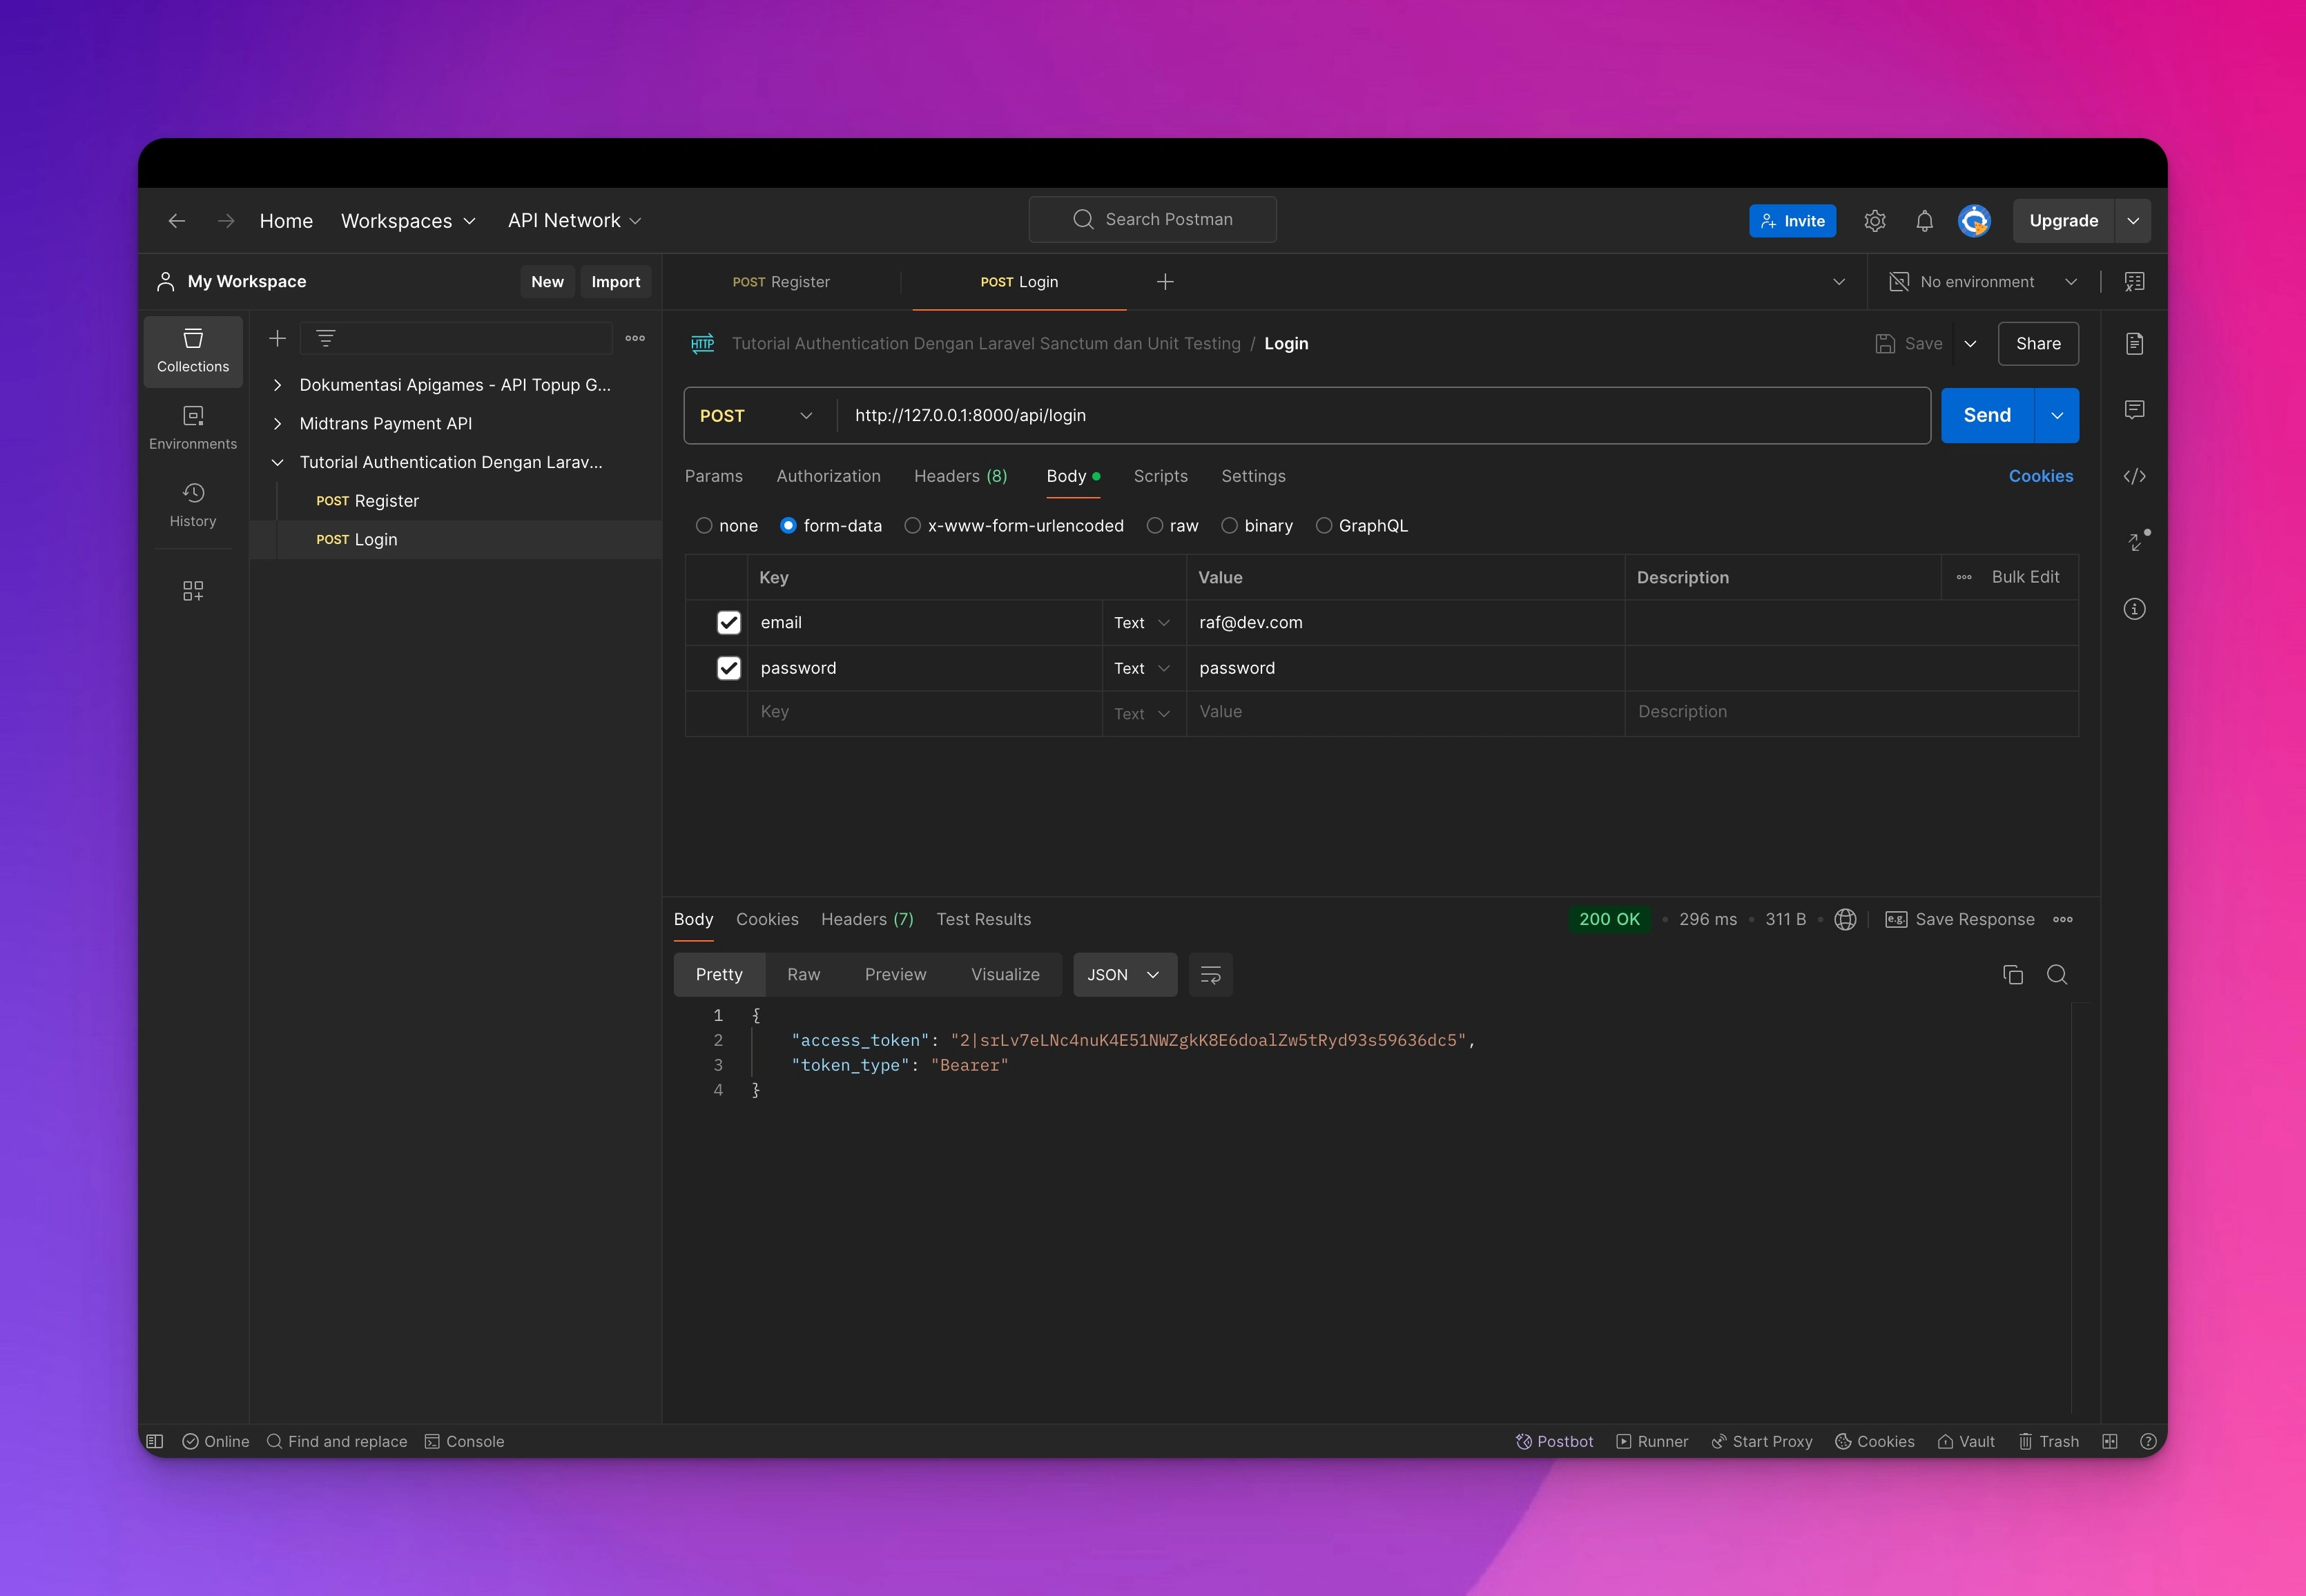This screenshot has width=2306, height=1596.
Task: Click the Cookies link beside request tabs
Action: [2040, 476]
